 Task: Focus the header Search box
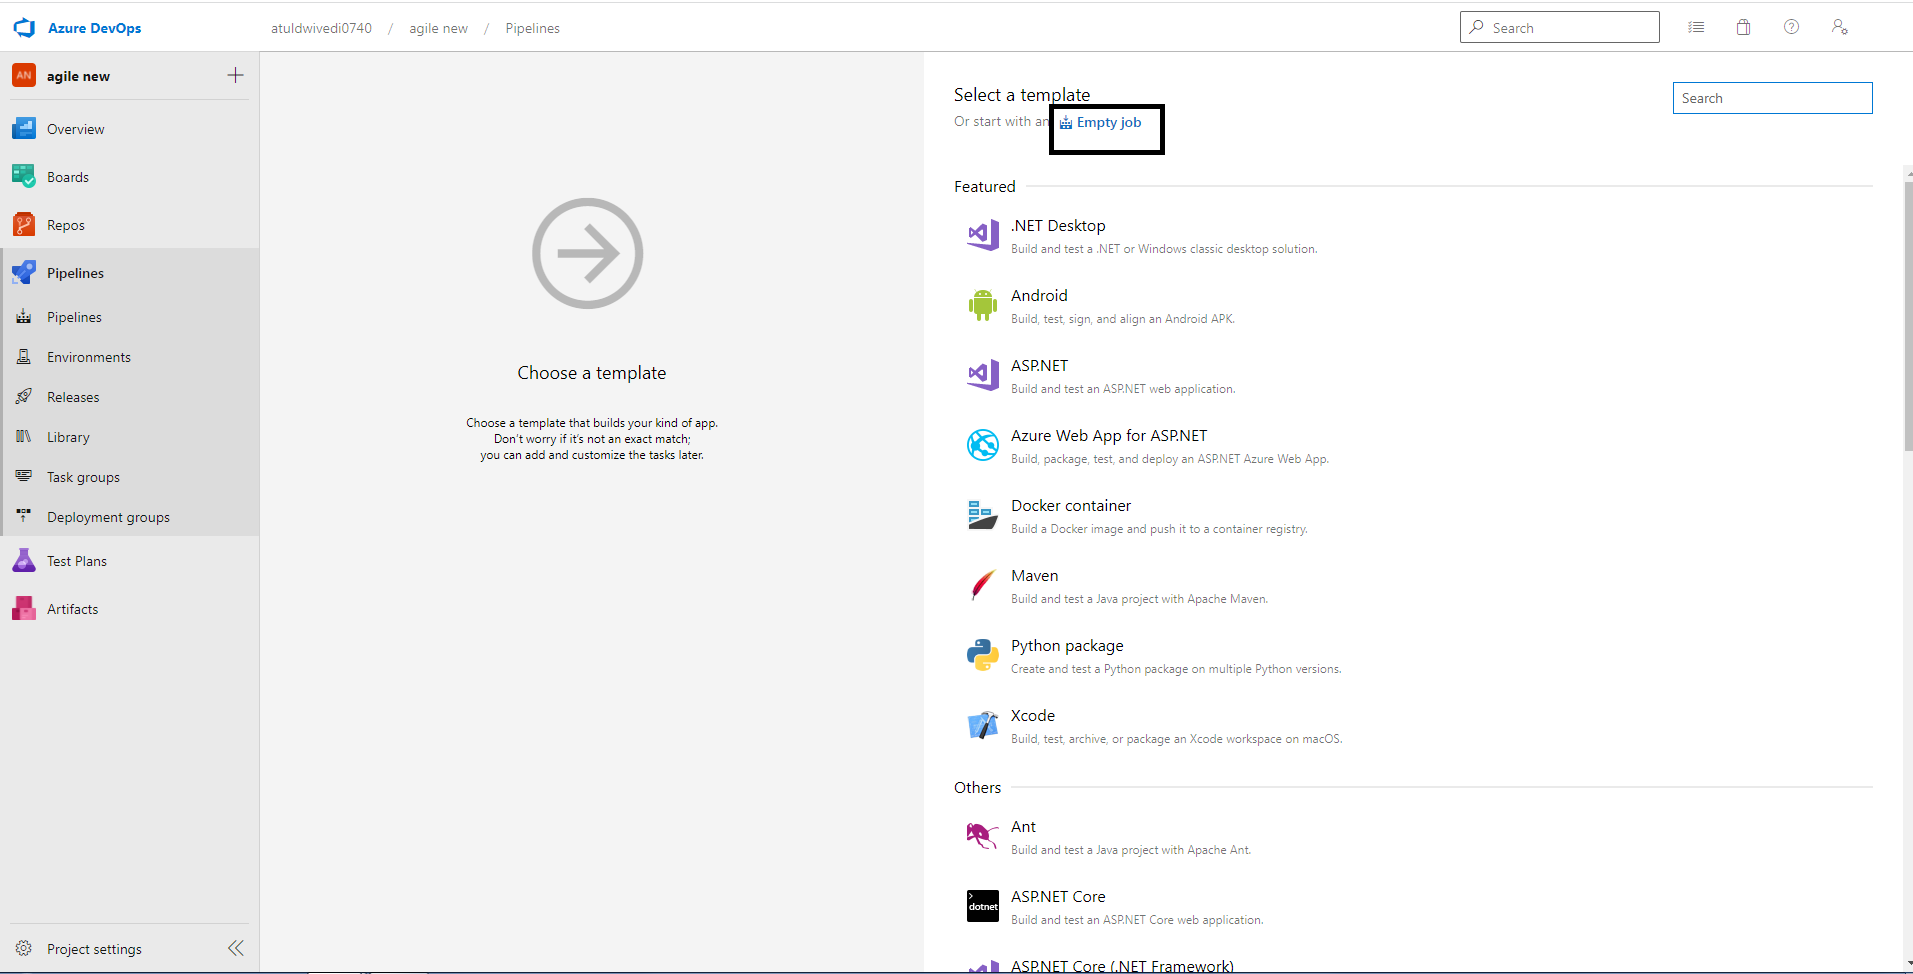(x=1559, y=27)
